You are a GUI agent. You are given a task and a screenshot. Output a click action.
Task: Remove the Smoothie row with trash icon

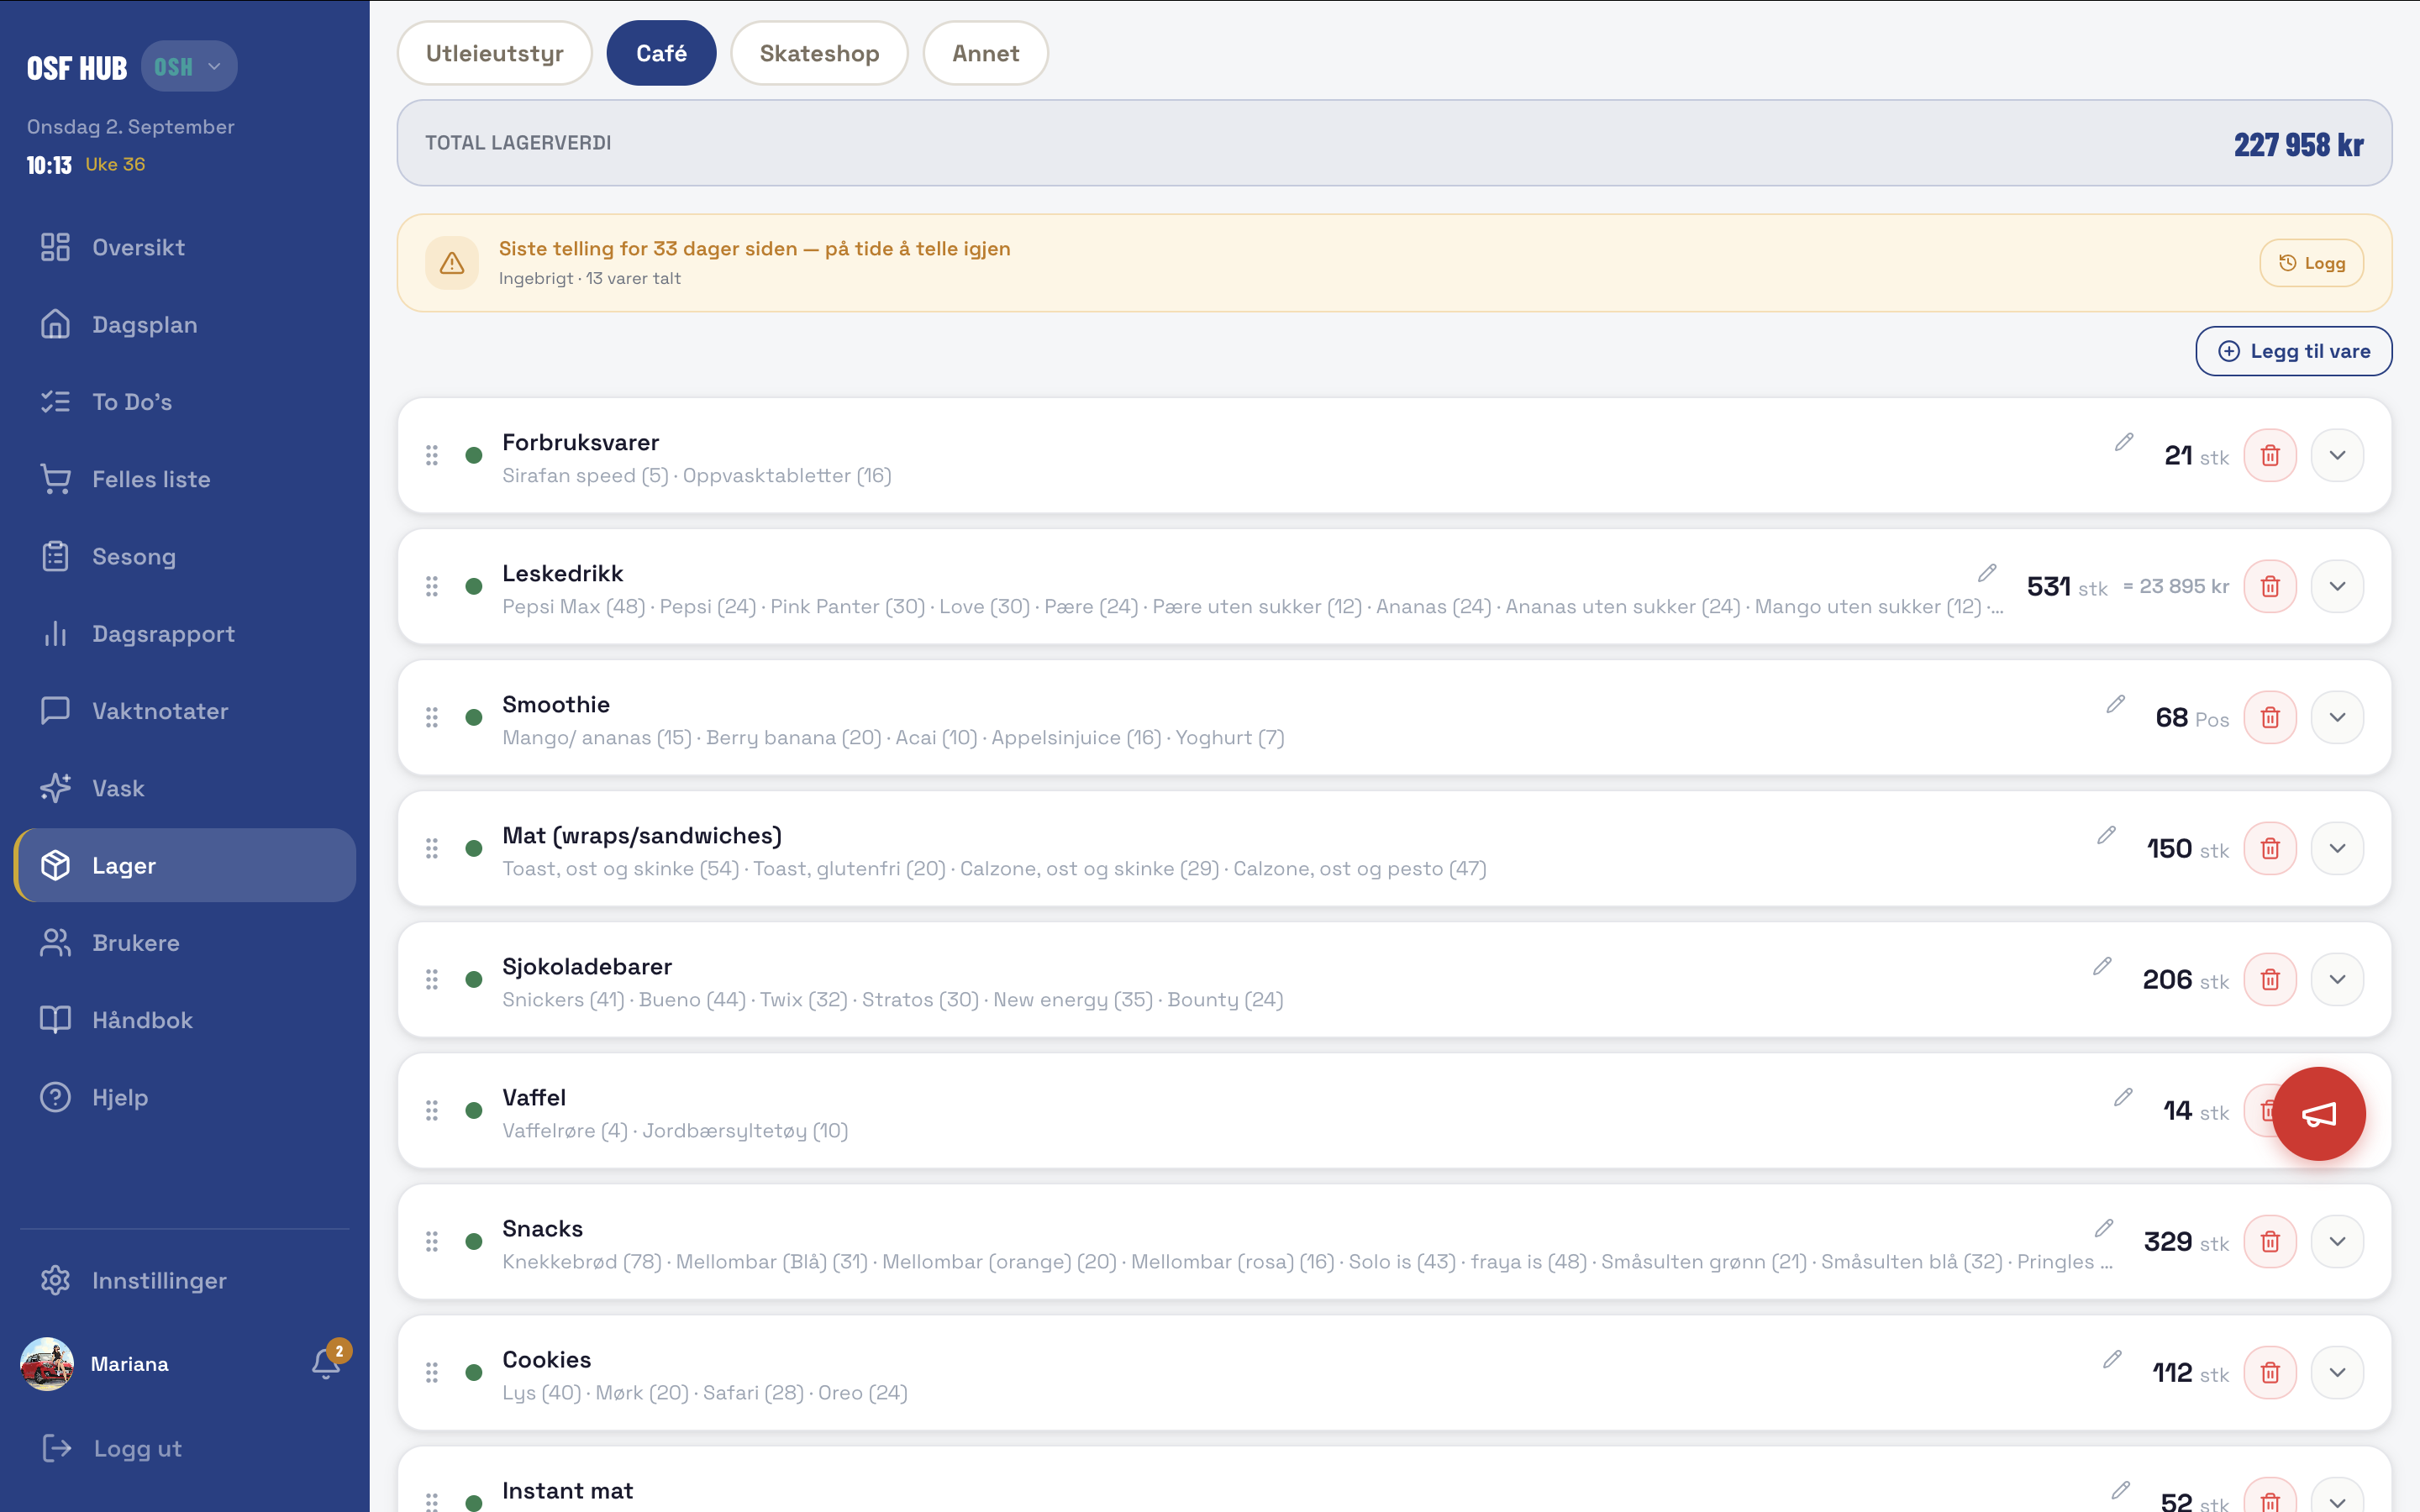(x=2270, y=717)
